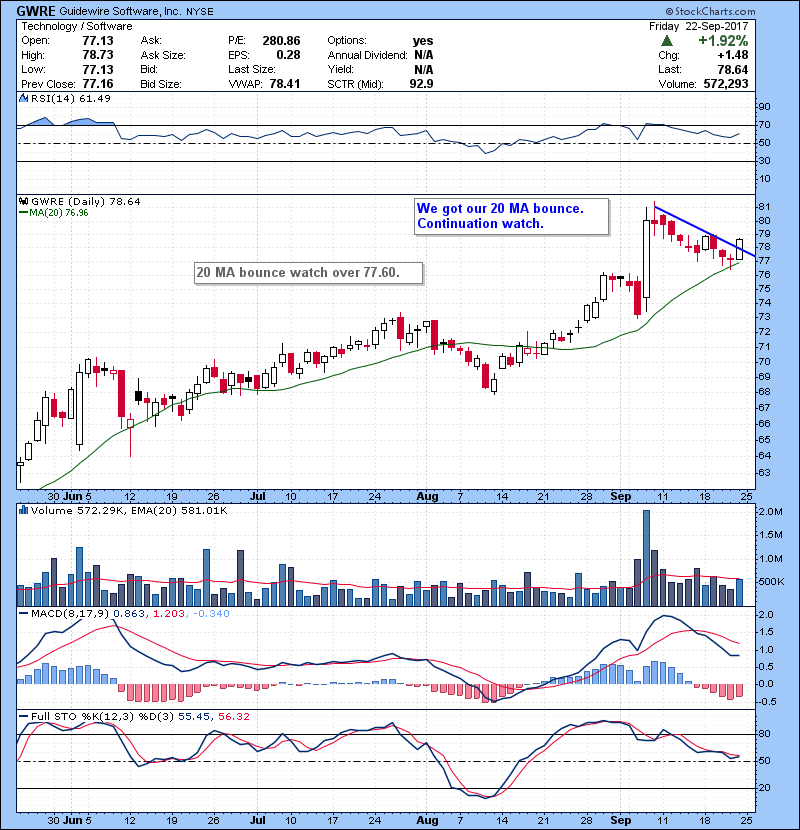Click the RSI(14) 61.49 label
The width and height of the screenshot is (800, 830).
coord(70,98)
